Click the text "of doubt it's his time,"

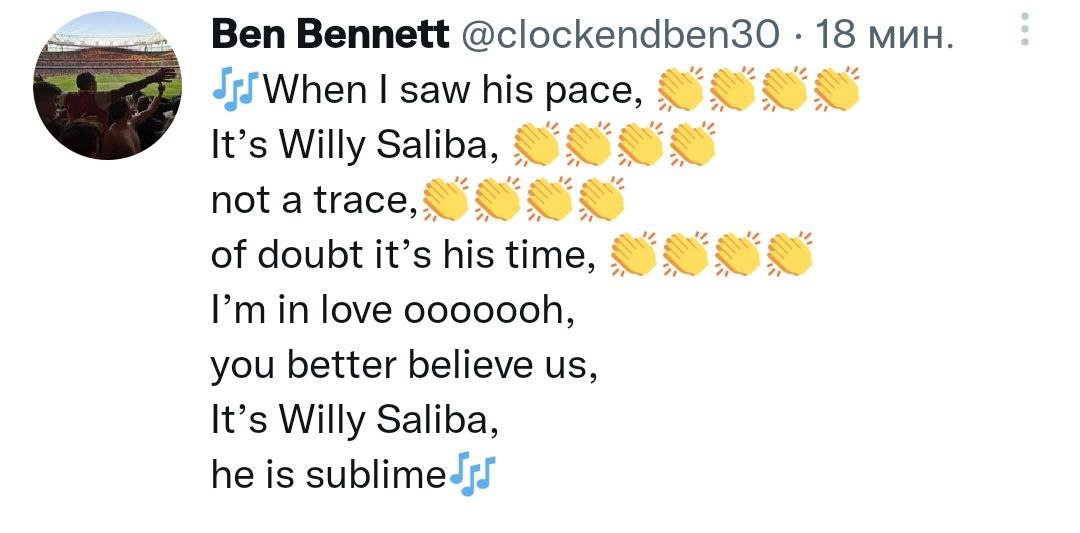pos(402,257)
